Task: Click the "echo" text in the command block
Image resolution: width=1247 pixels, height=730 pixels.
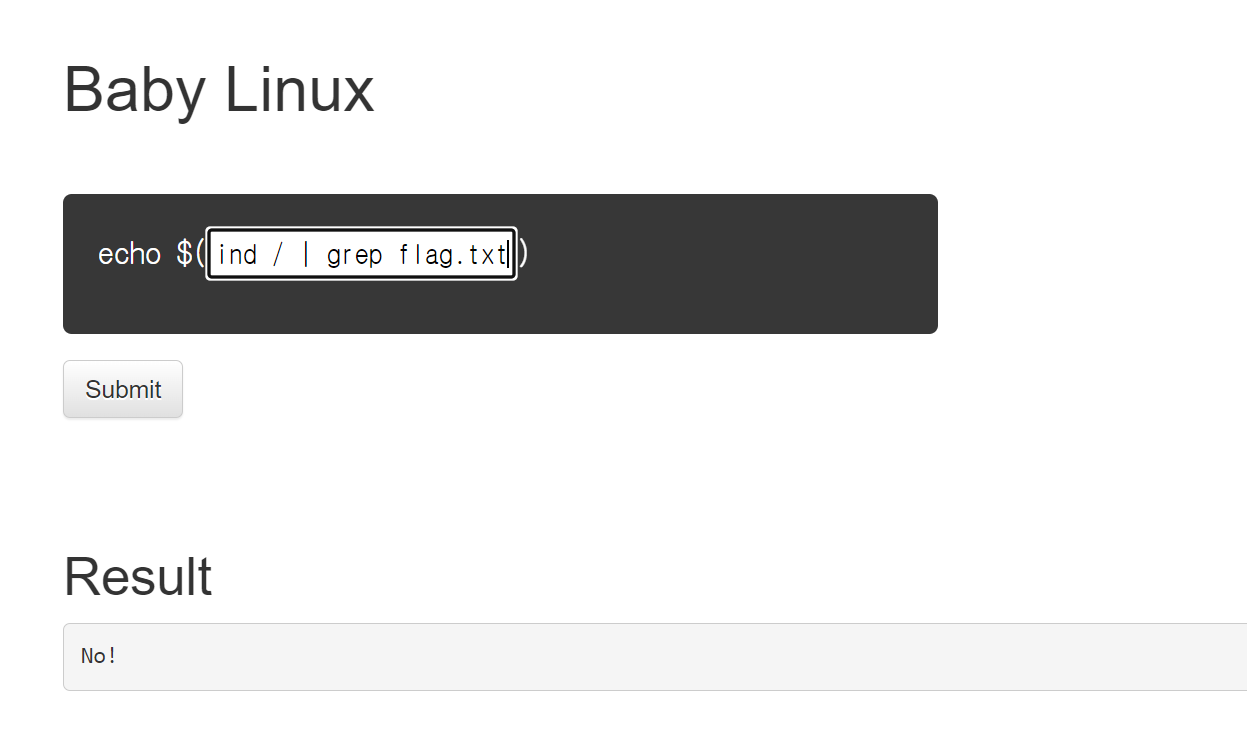Action: pos(129,254)
